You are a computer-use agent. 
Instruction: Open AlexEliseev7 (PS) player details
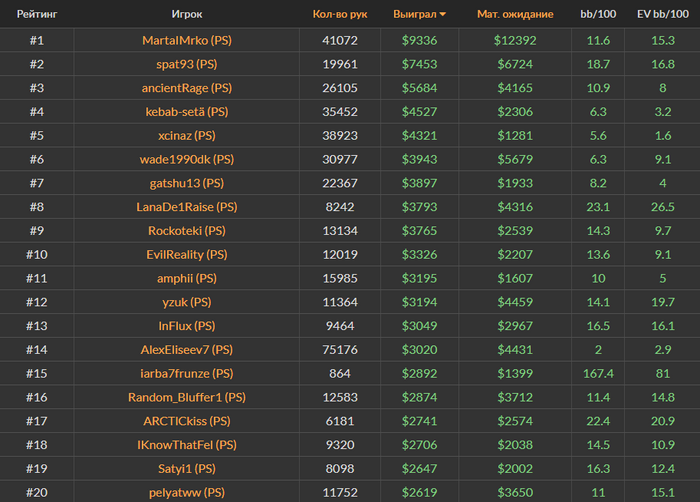186,350
